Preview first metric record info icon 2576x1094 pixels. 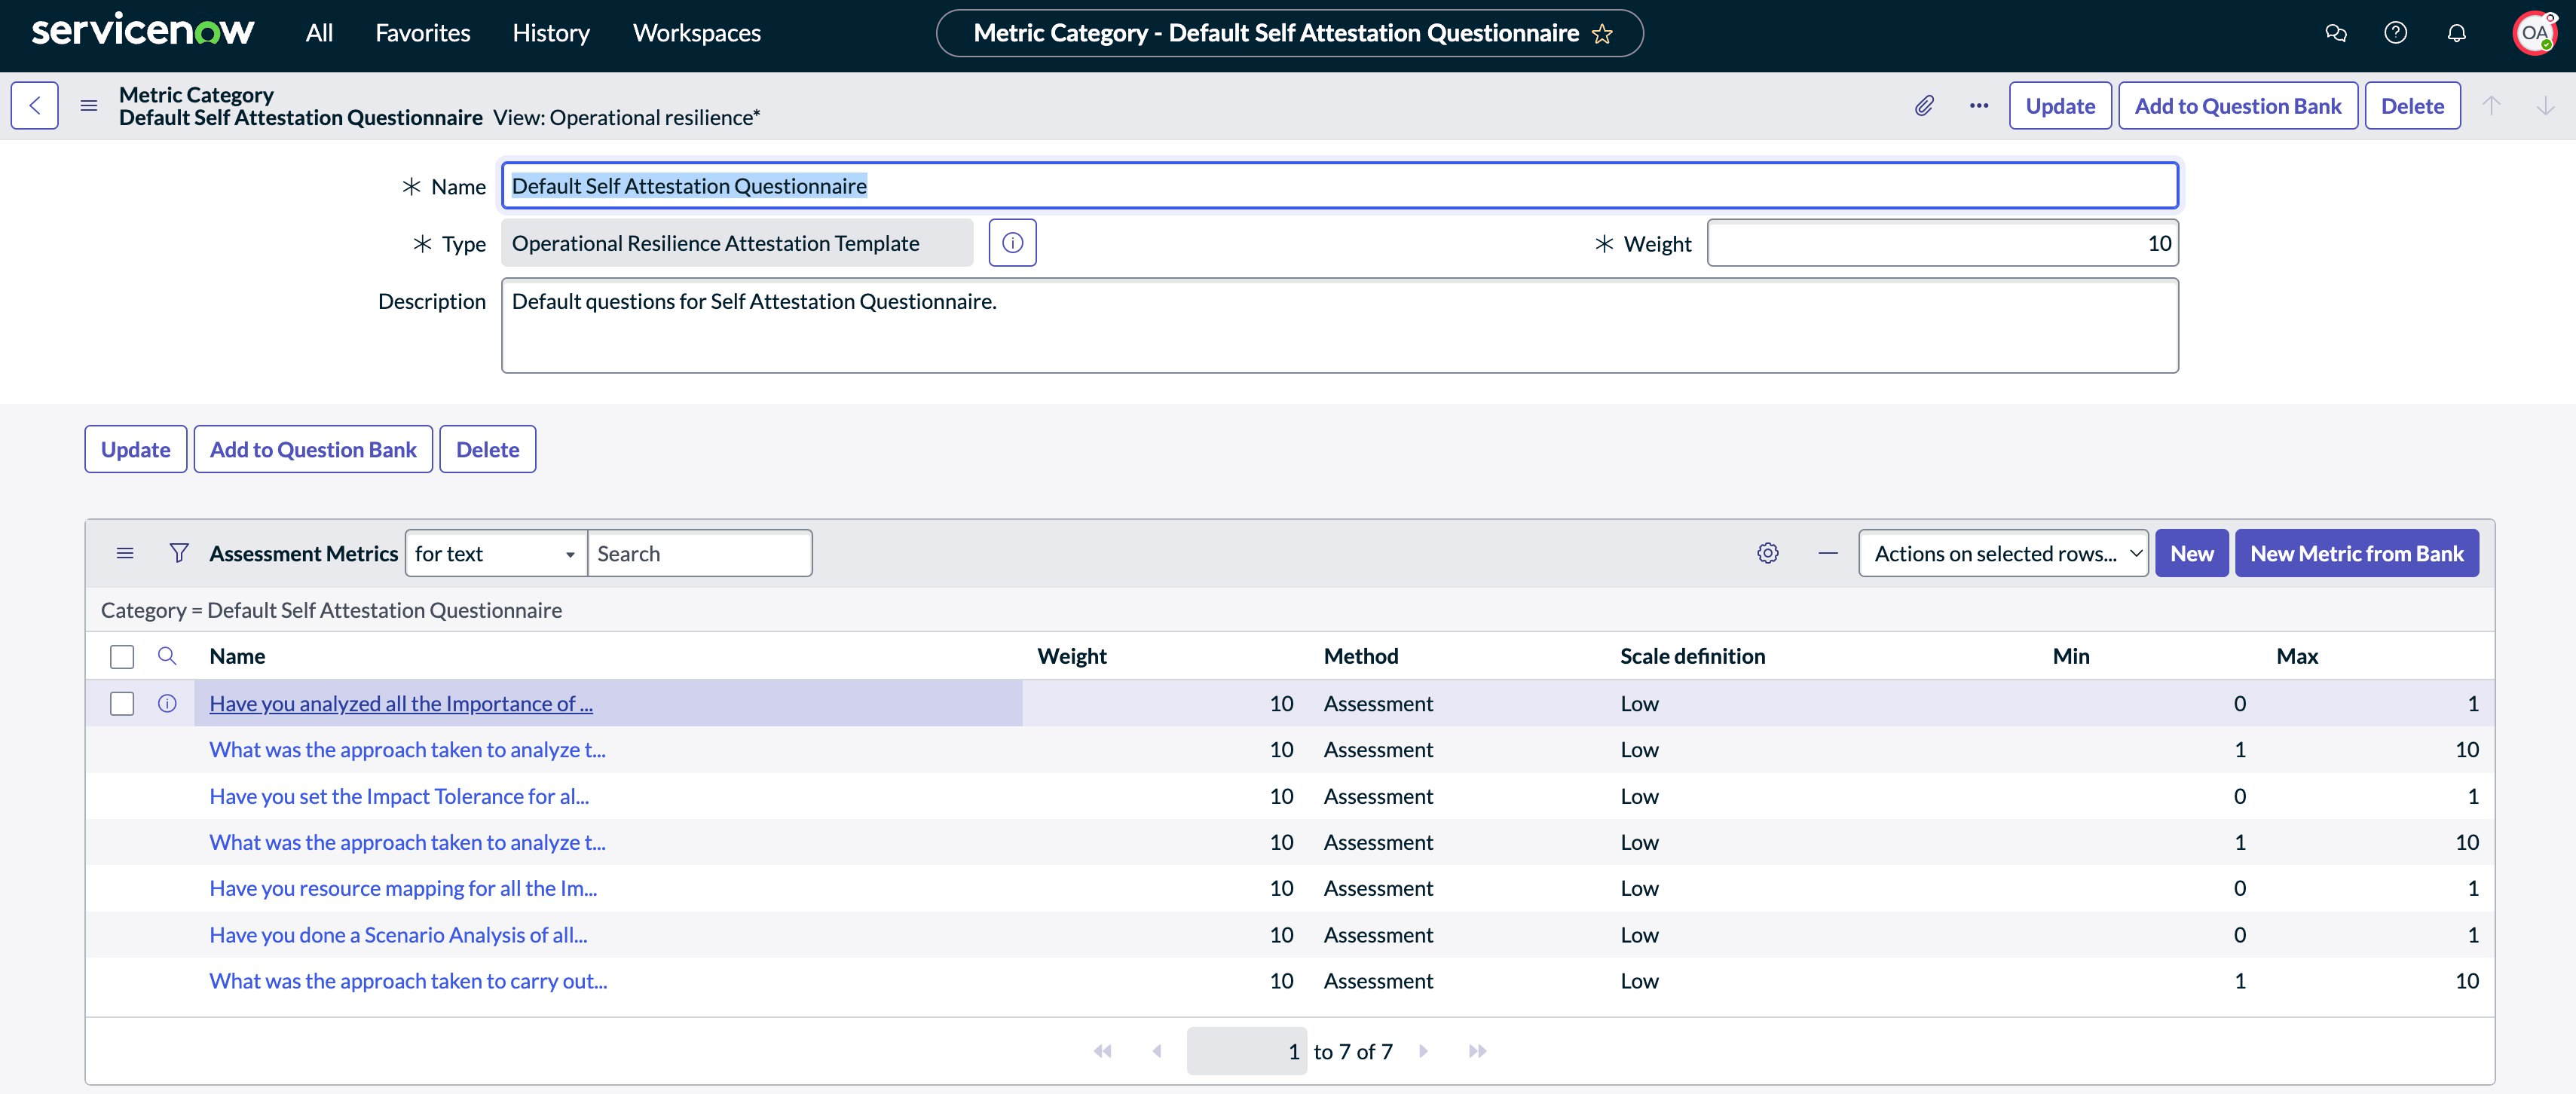[x=167, y=703]
